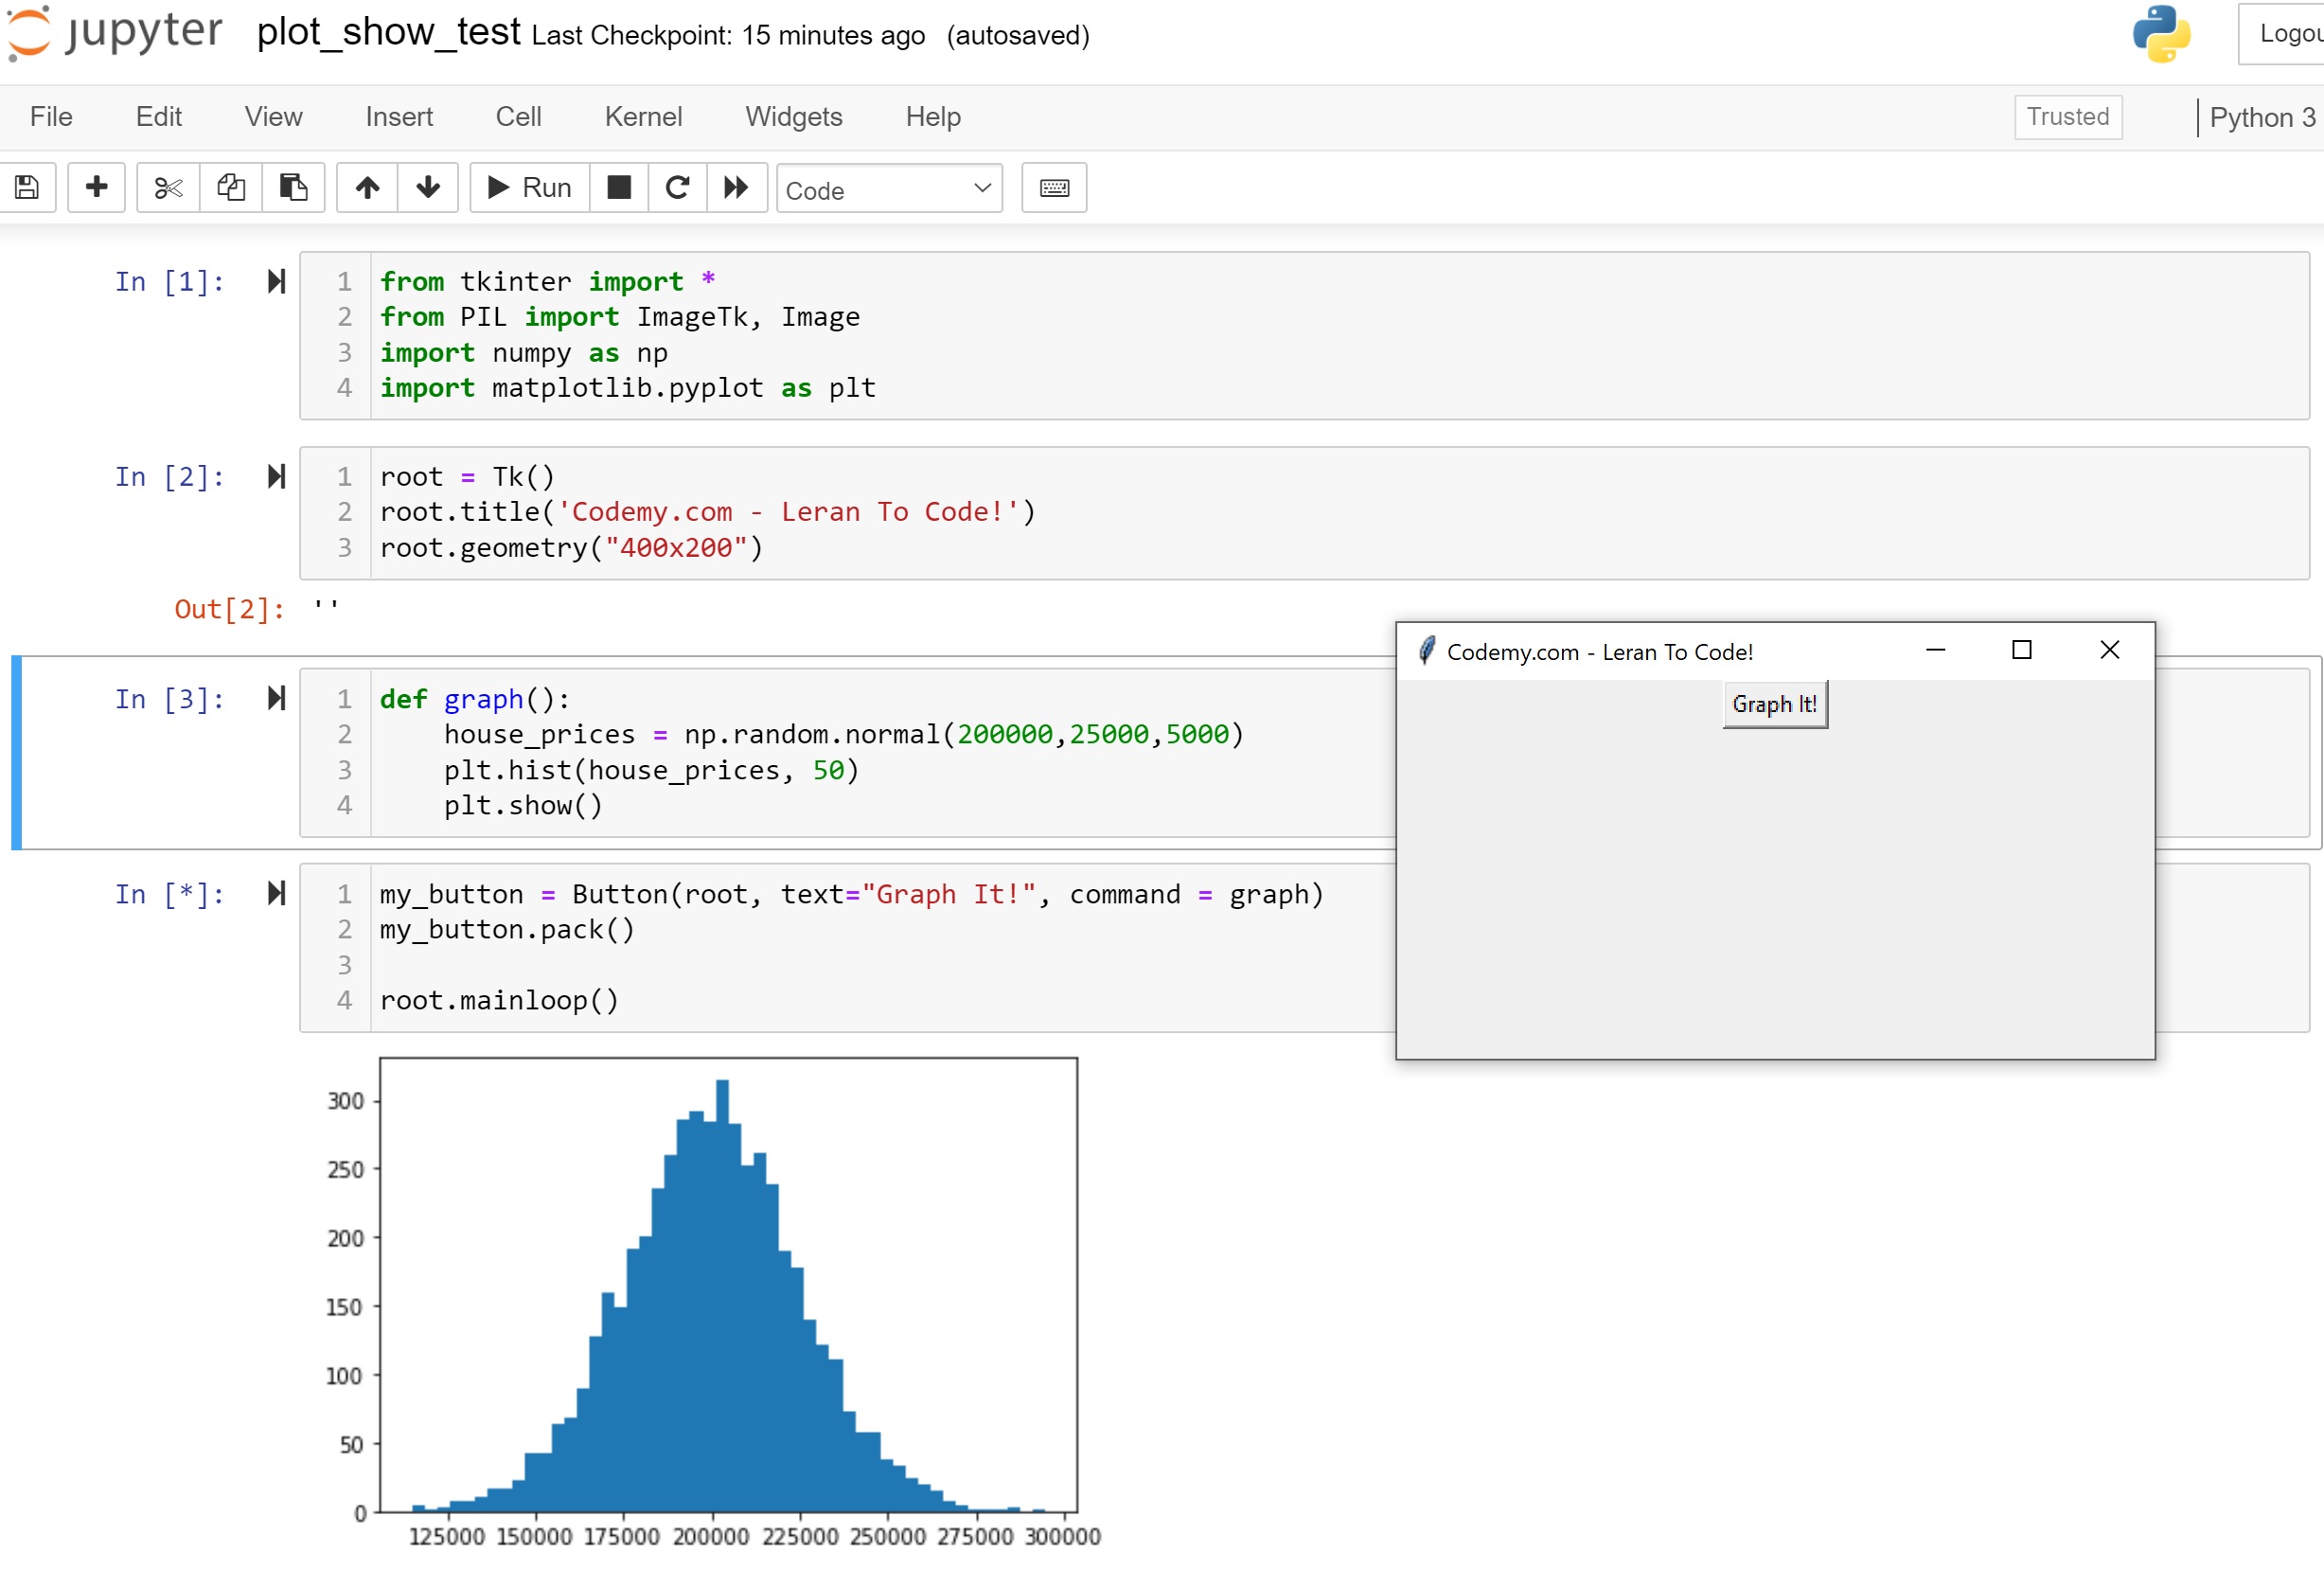
Task: Open the Help menu
Action: (933, 117)
